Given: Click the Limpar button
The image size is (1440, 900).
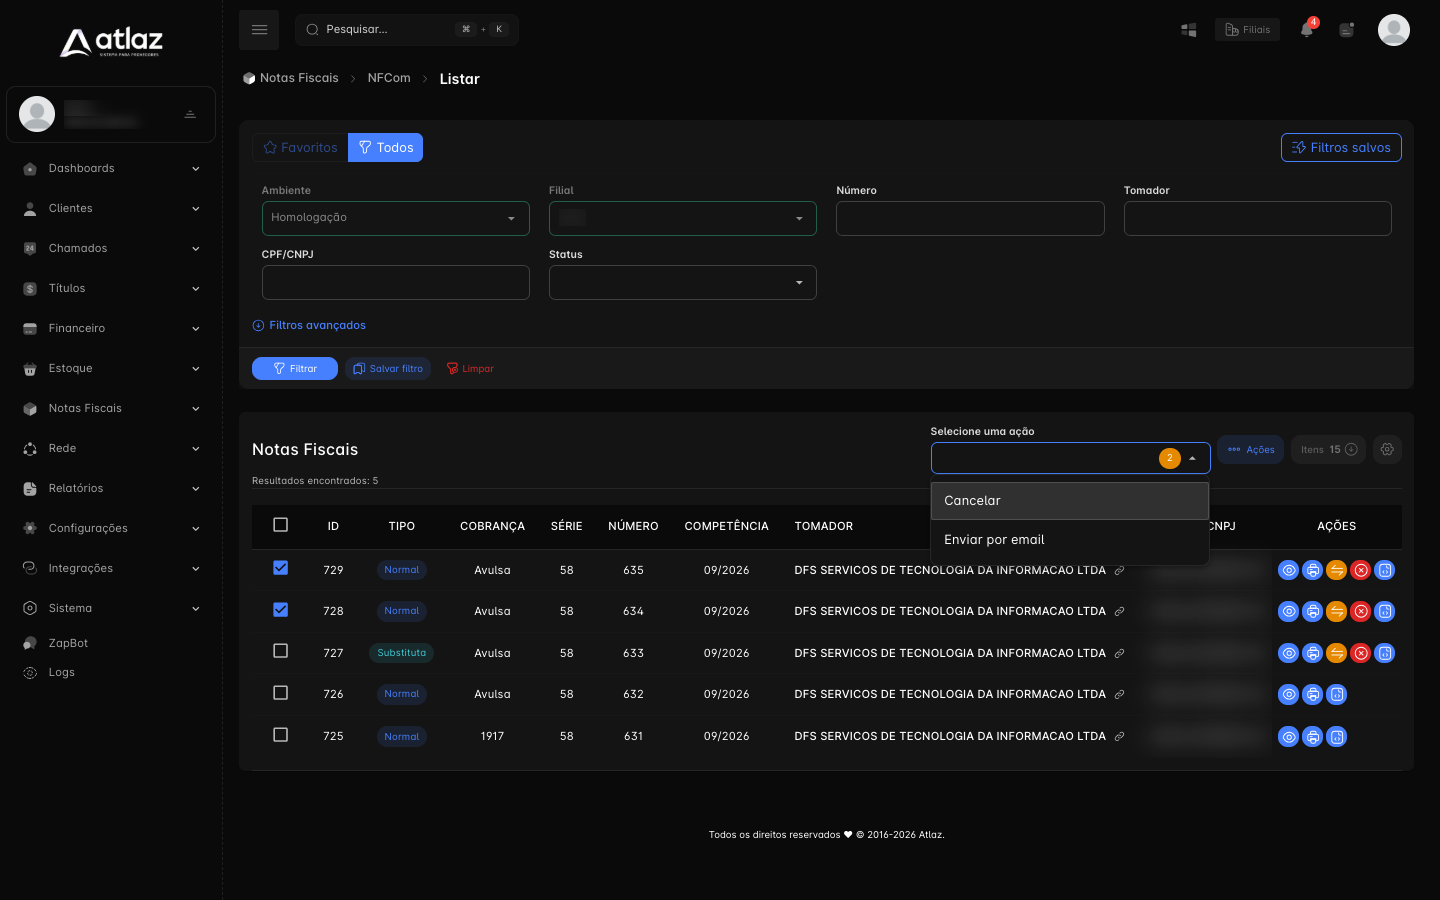Looking at the screenshot, I should 470,369.
